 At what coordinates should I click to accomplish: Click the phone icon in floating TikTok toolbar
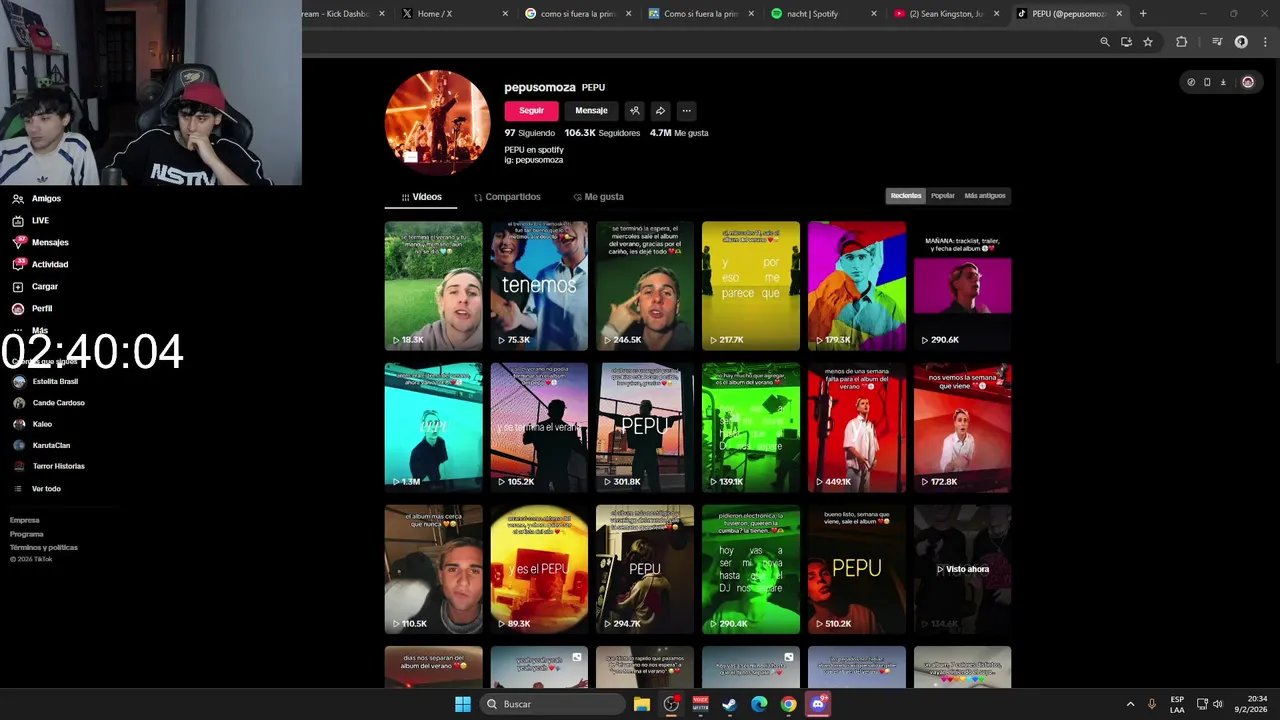click(1207, 82)
